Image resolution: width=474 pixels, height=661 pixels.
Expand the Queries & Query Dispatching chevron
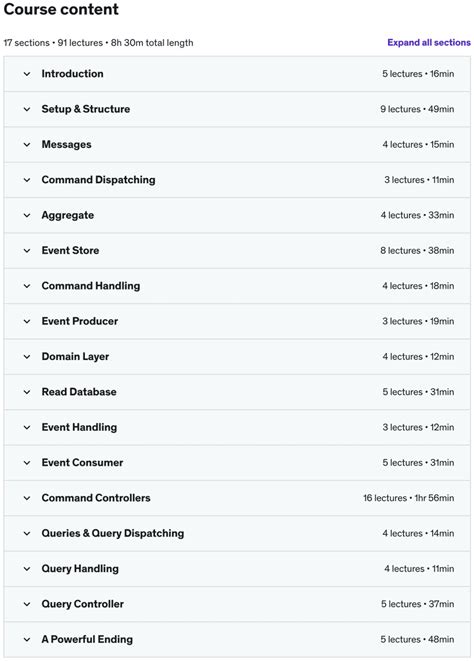tap(27, 534)
